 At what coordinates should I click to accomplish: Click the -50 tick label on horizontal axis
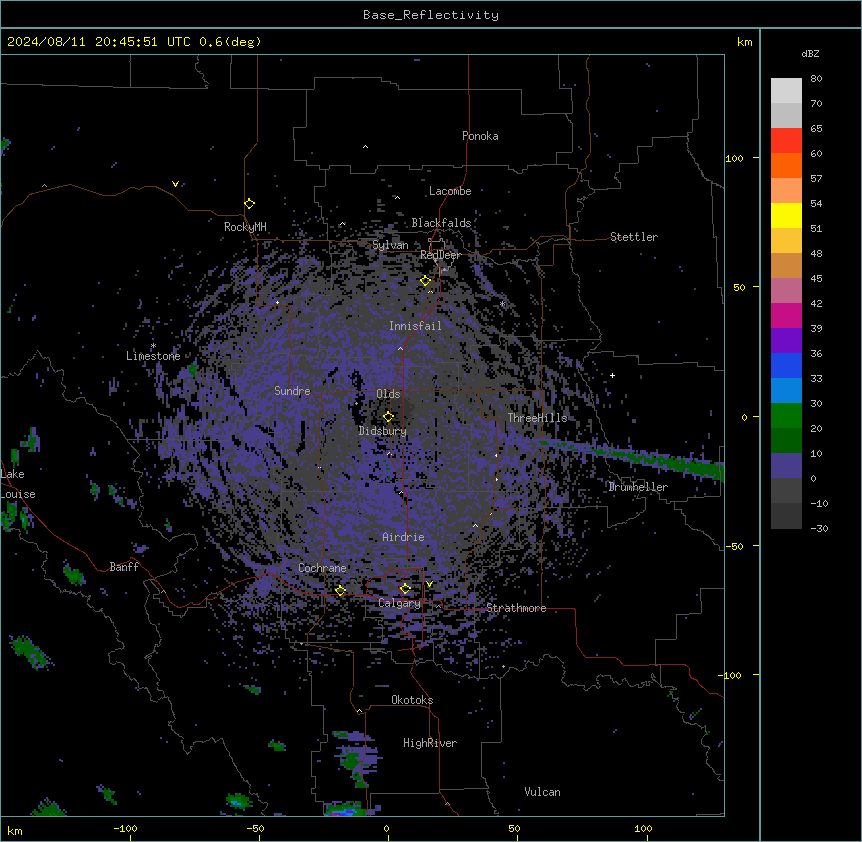pos(255,828)
